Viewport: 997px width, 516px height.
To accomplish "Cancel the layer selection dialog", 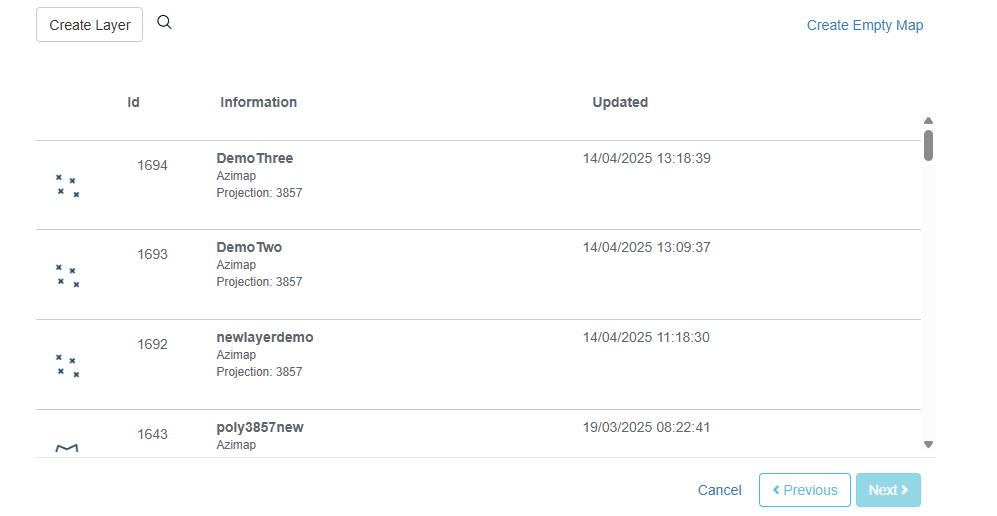I will point(719,490).
